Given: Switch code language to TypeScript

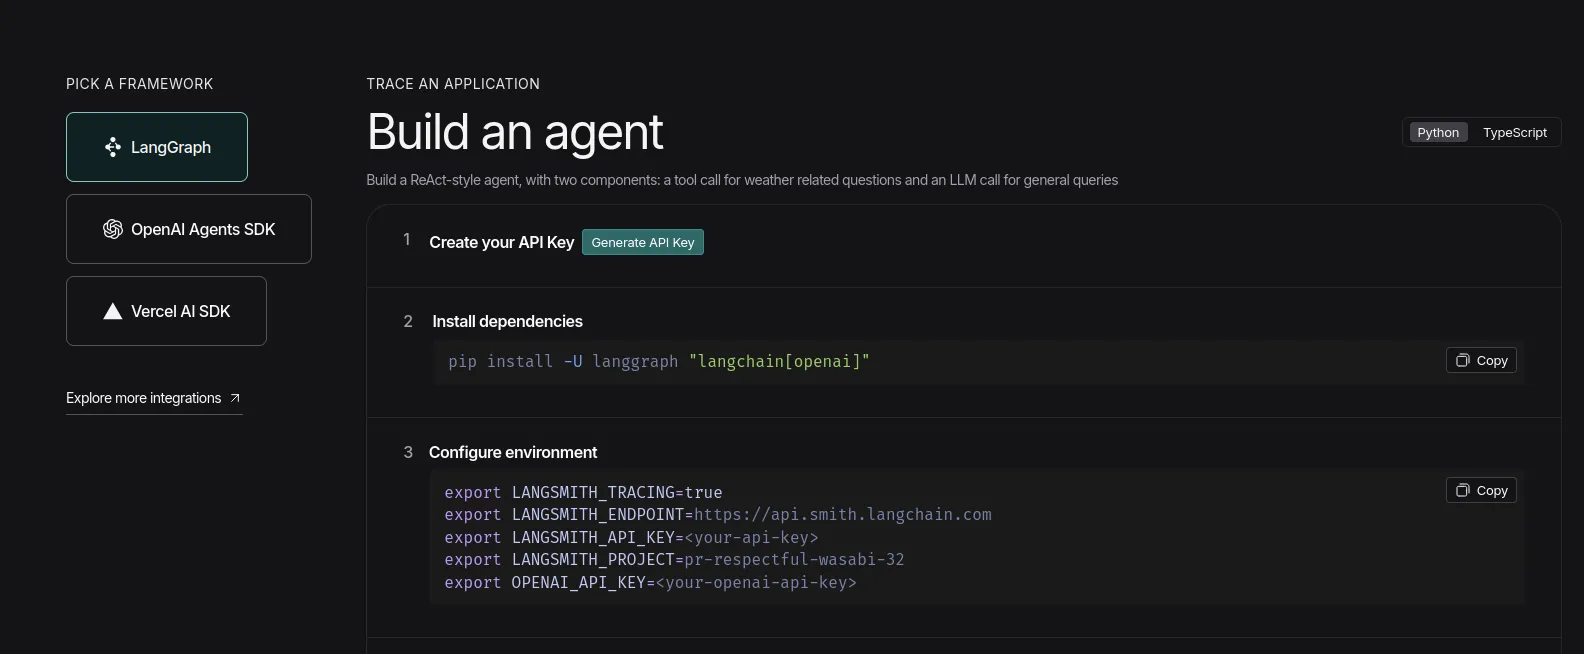Looking at the screenshot, I should coord(1514,132).
